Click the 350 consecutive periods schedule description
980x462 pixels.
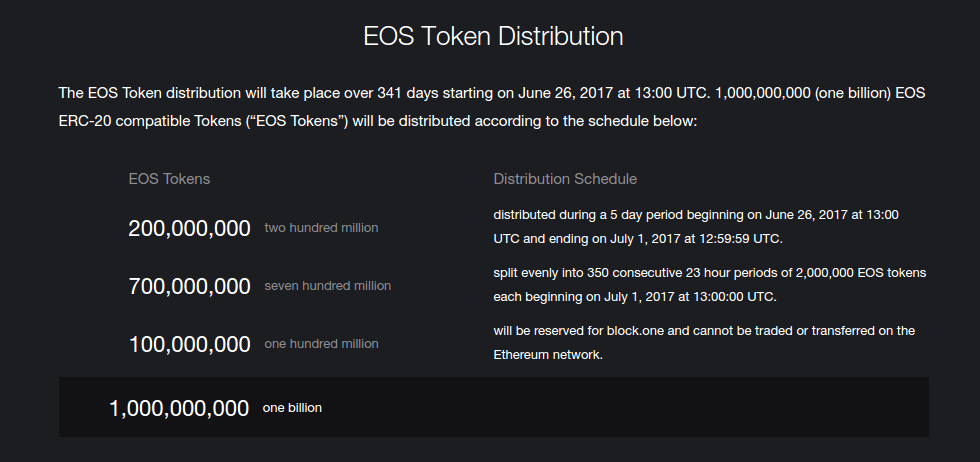tap(709, 285)
